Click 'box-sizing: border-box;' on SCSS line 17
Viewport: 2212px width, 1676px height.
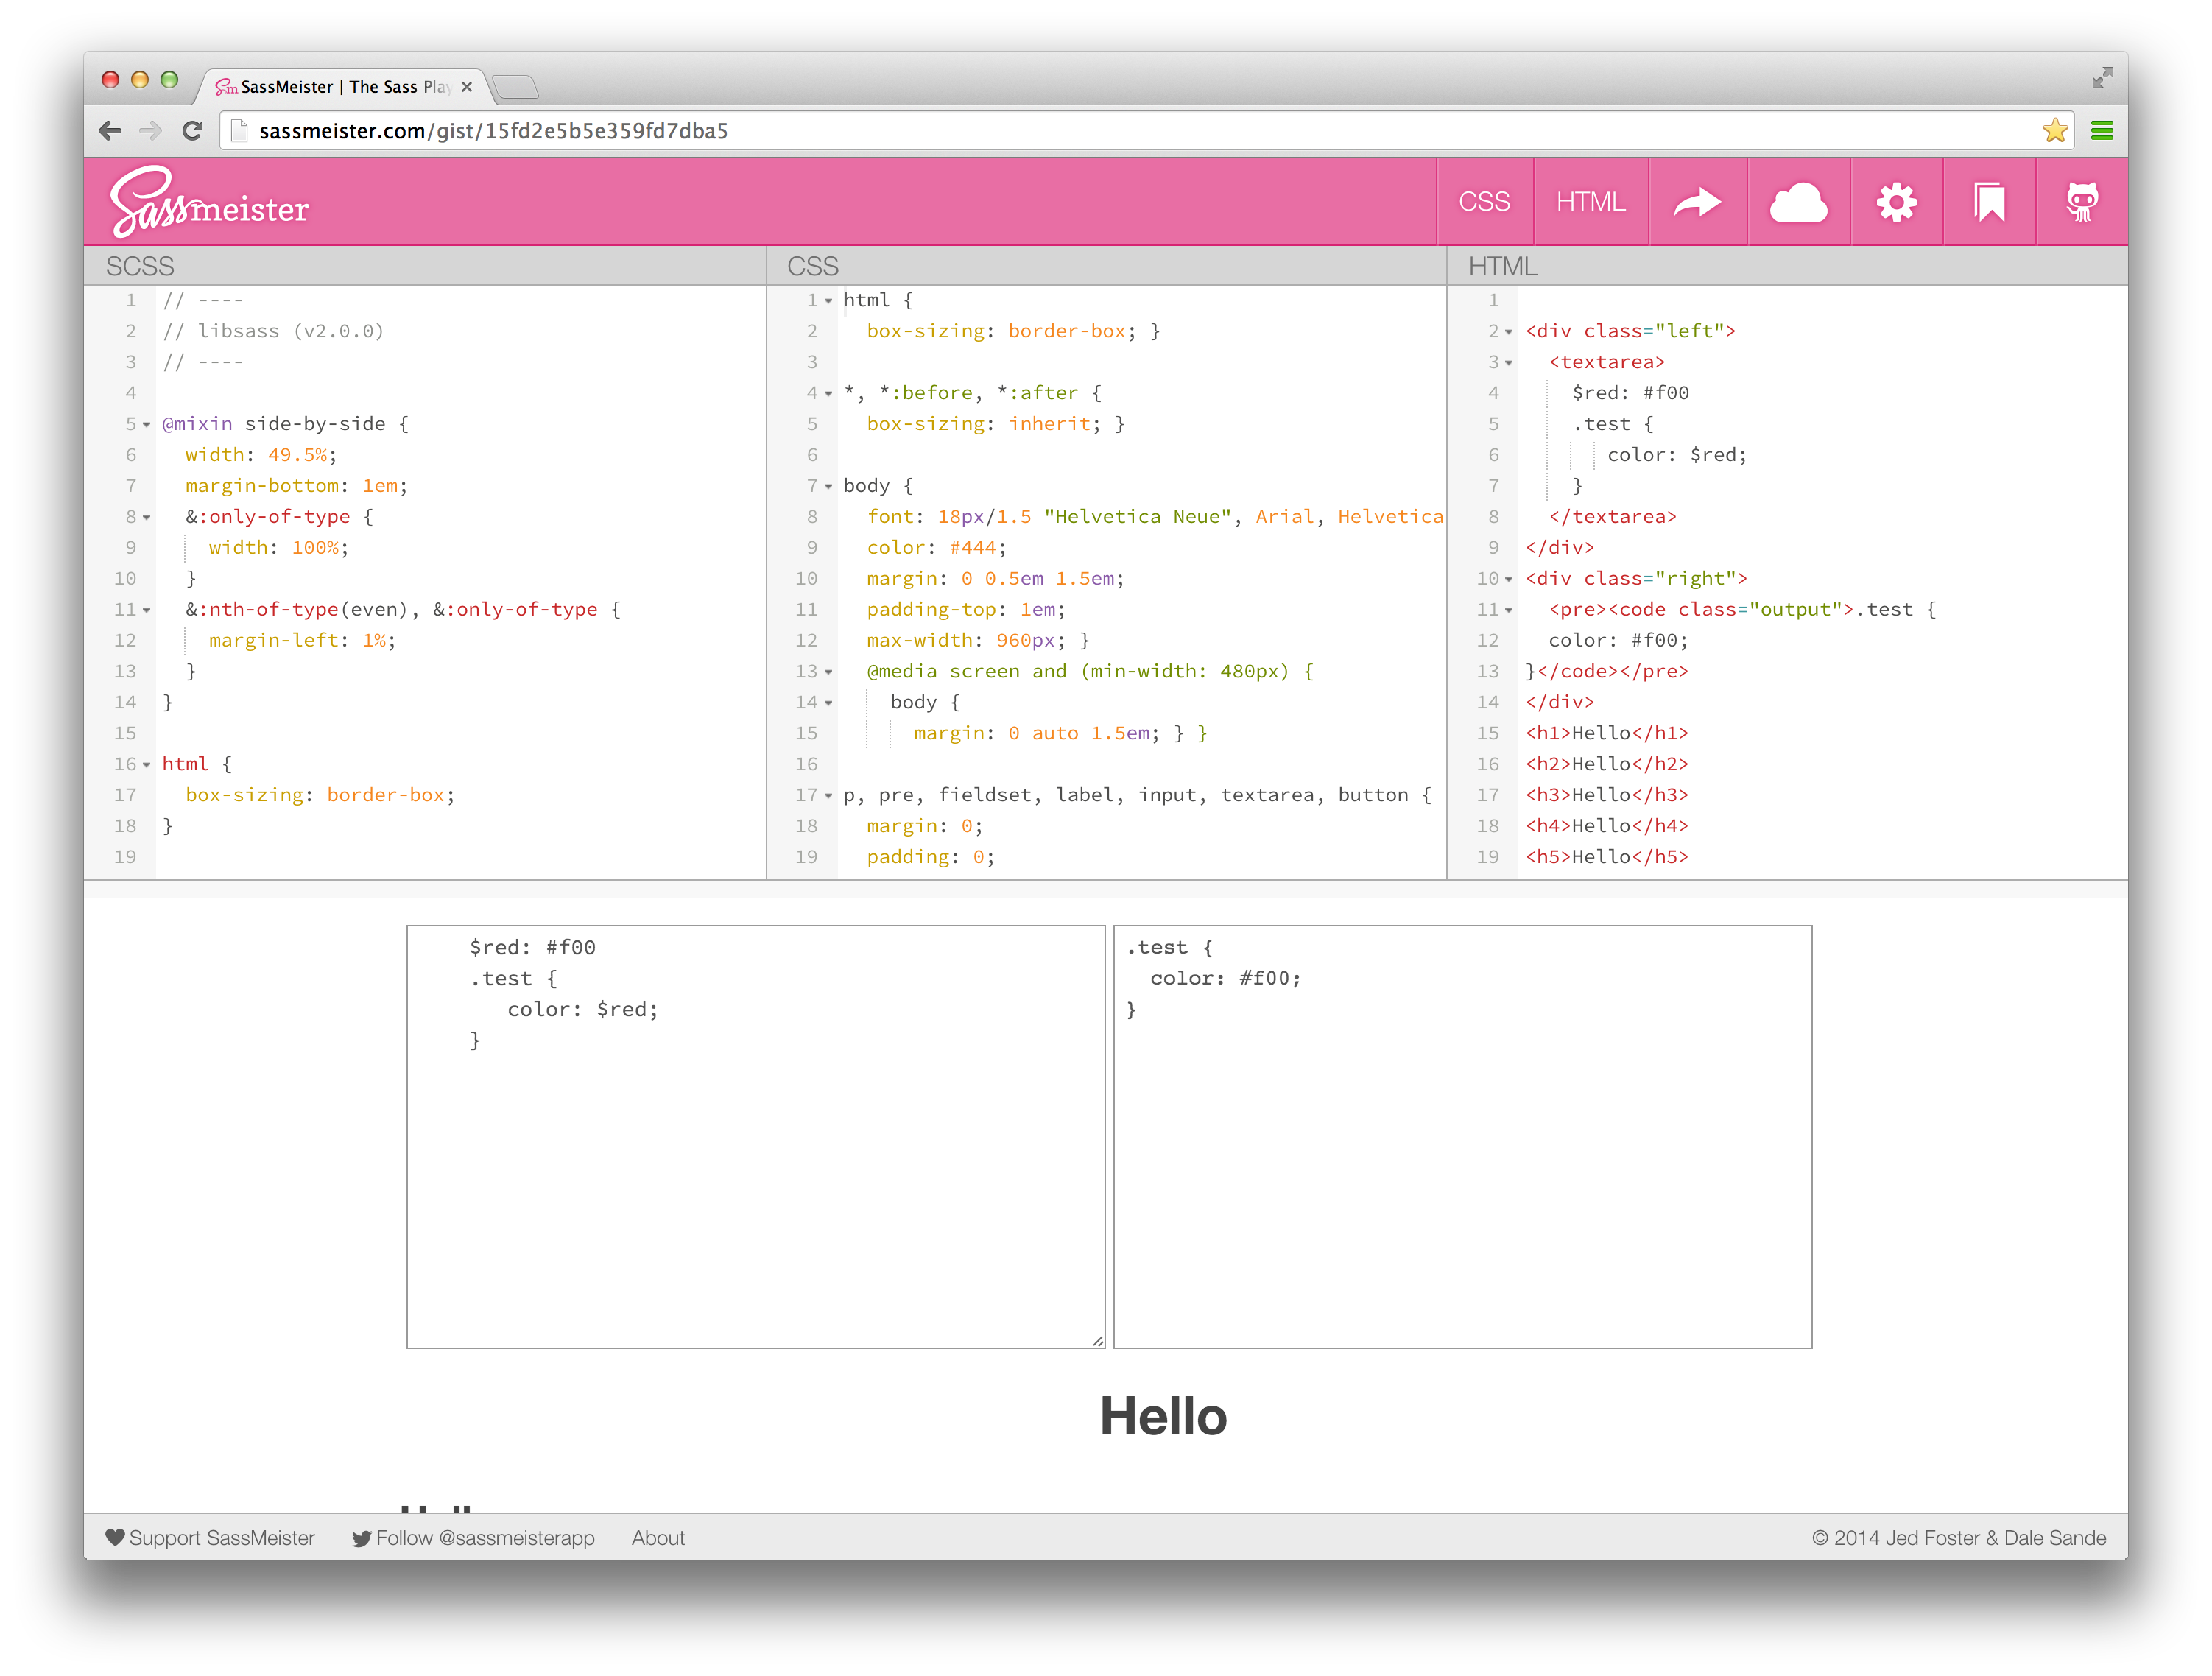[320, 795]
